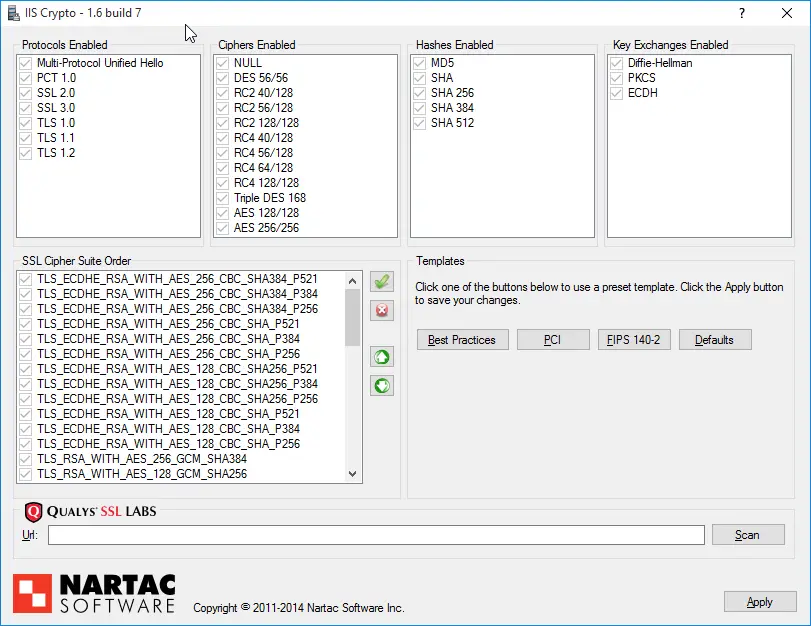This screenshot has width=811, height=626.
Task: Click cipher suite list scrollbar down arrow
Action: click(352, 474)
